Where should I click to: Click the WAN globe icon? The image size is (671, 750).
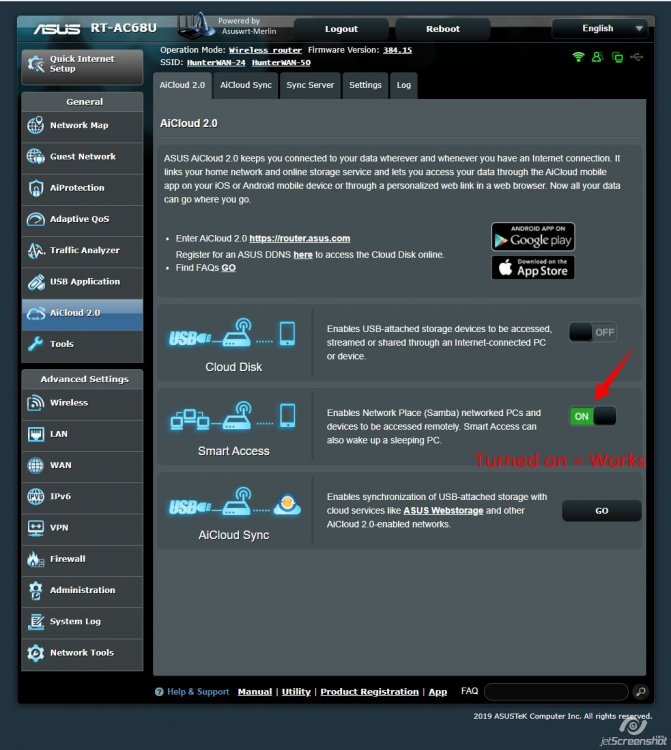[36, 465]
